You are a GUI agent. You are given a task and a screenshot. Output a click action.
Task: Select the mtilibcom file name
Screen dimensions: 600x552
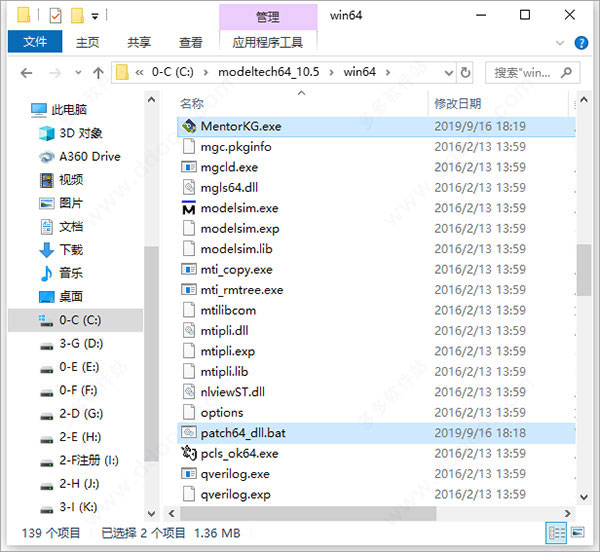click(228, 310)
